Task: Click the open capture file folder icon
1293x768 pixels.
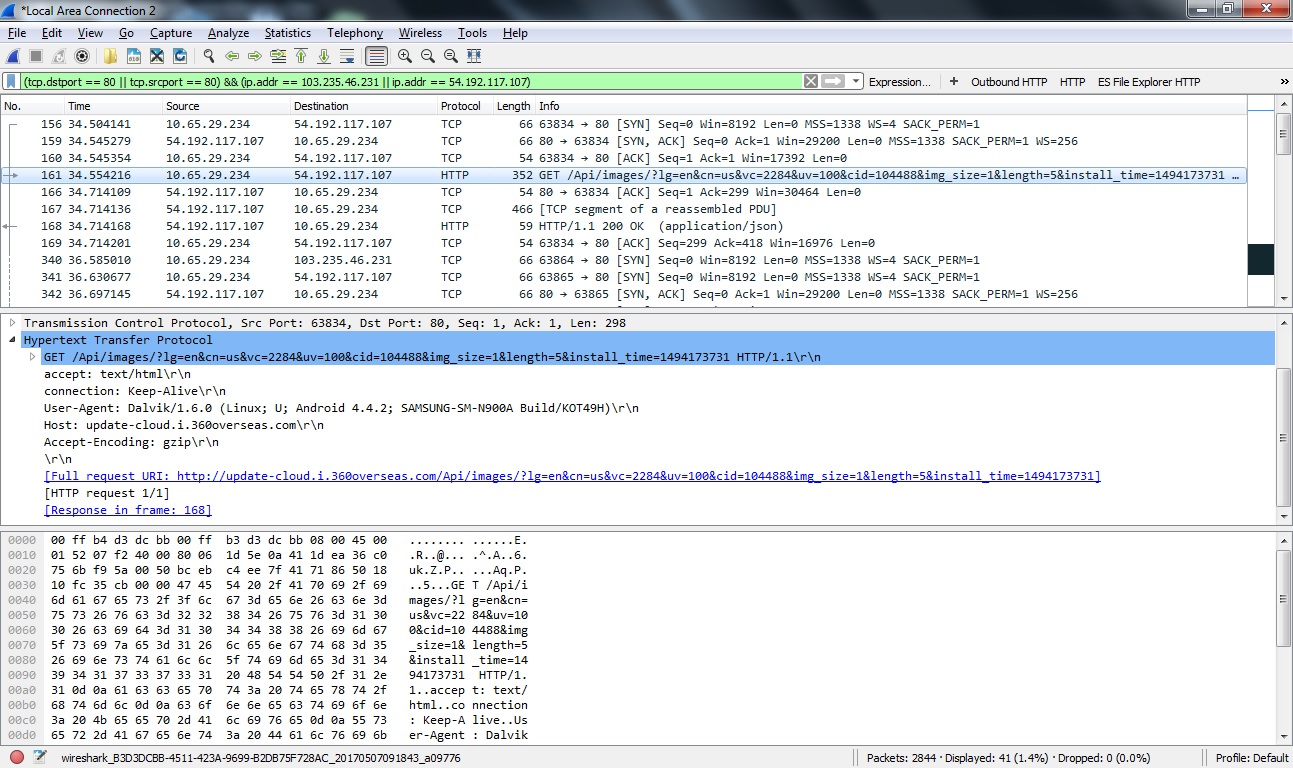Action: point(110,56)
